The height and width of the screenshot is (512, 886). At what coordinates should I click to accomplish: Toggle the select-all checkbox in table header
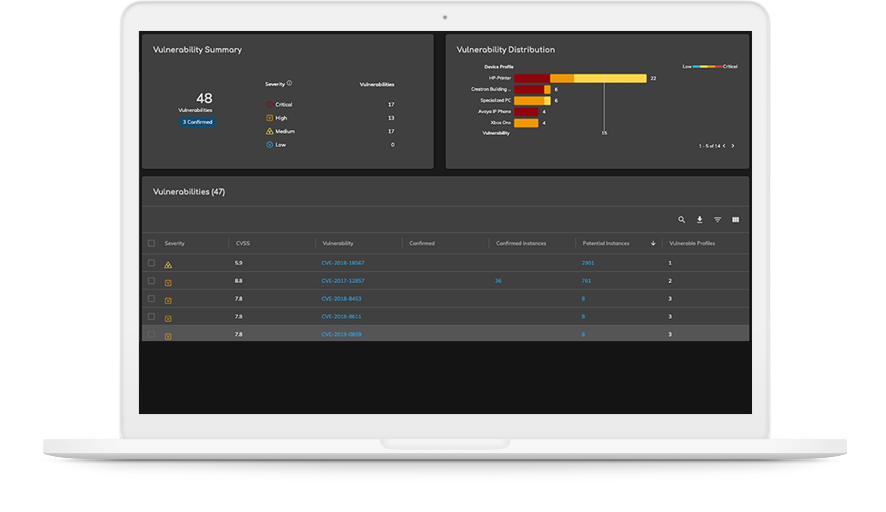click(151, 243)
